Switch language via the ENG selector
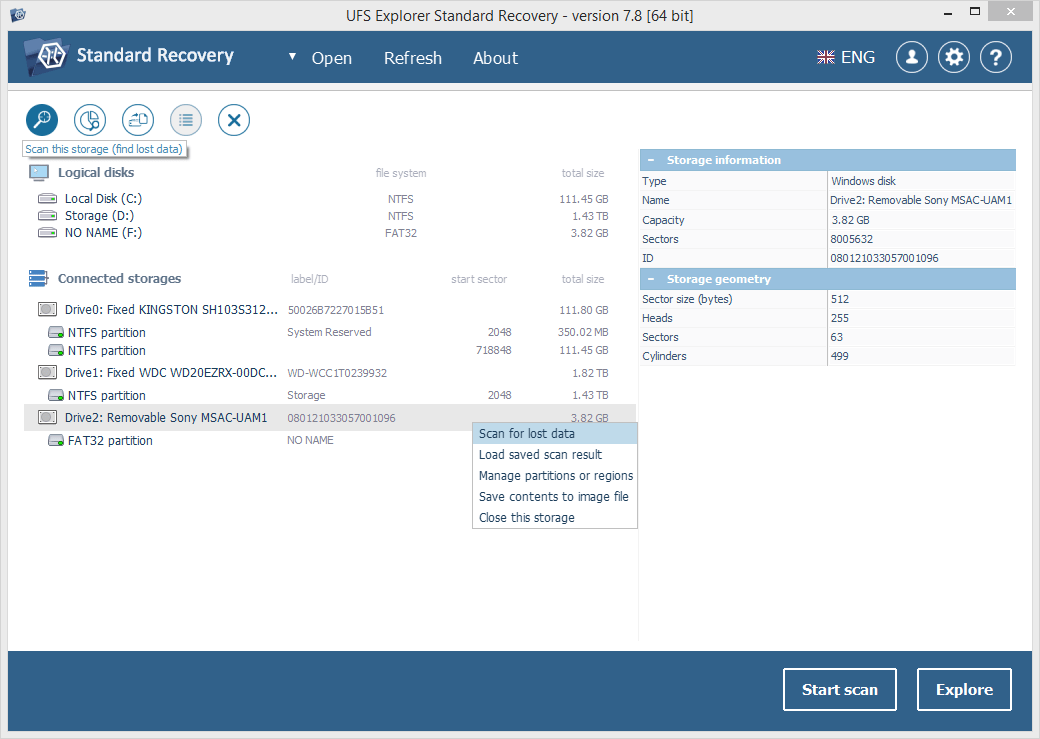 pos(845,57)
